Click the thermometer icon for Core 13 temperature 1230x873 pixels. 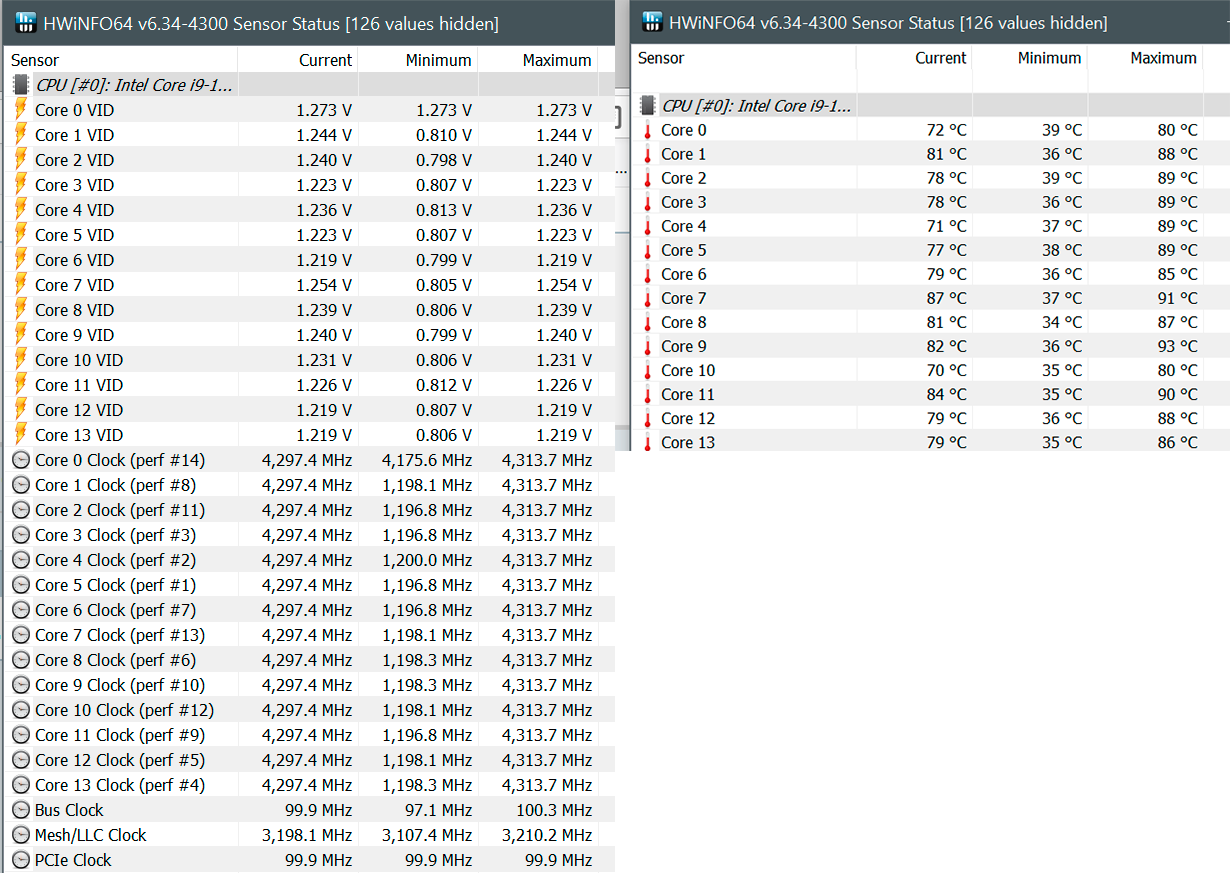pyautogui.click(x=648, y=442)
